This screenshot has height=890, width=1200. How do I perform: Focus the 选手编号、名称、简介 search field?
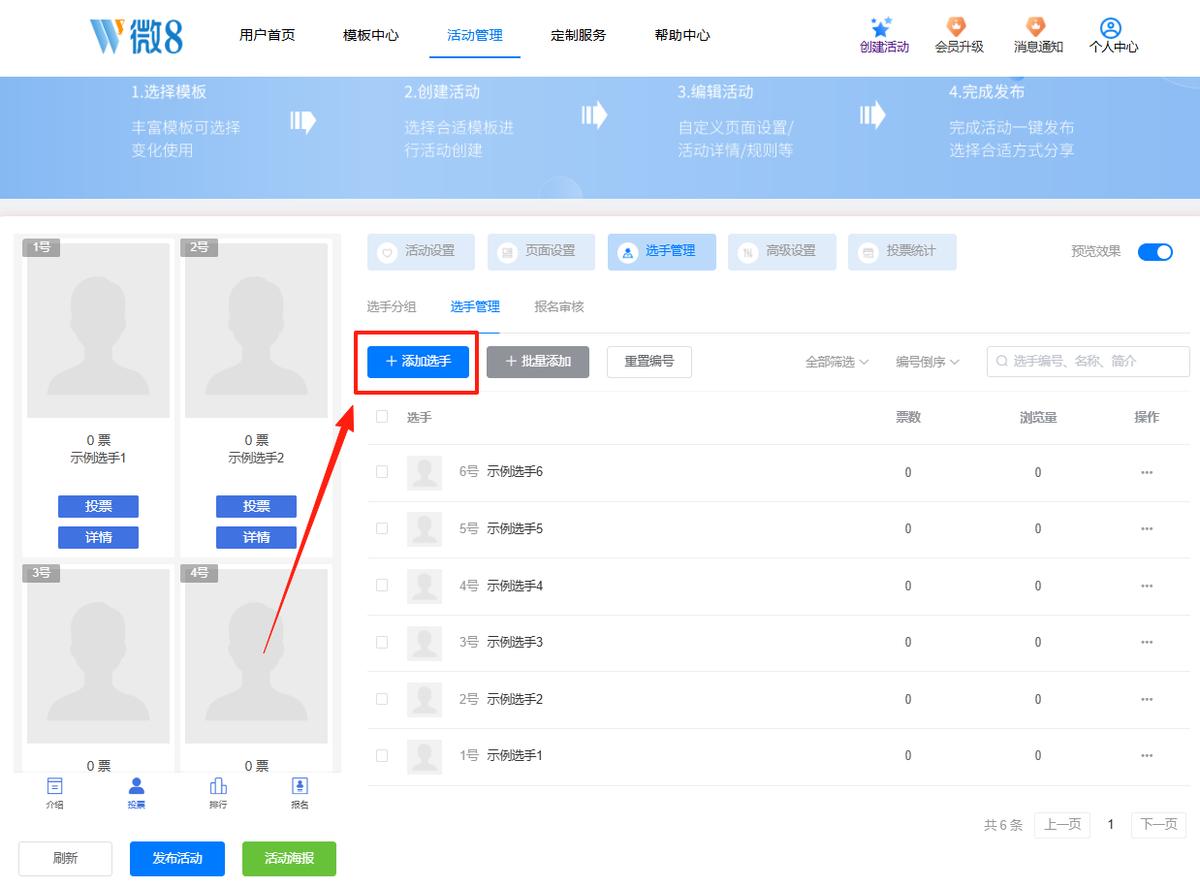(1088, 361)
